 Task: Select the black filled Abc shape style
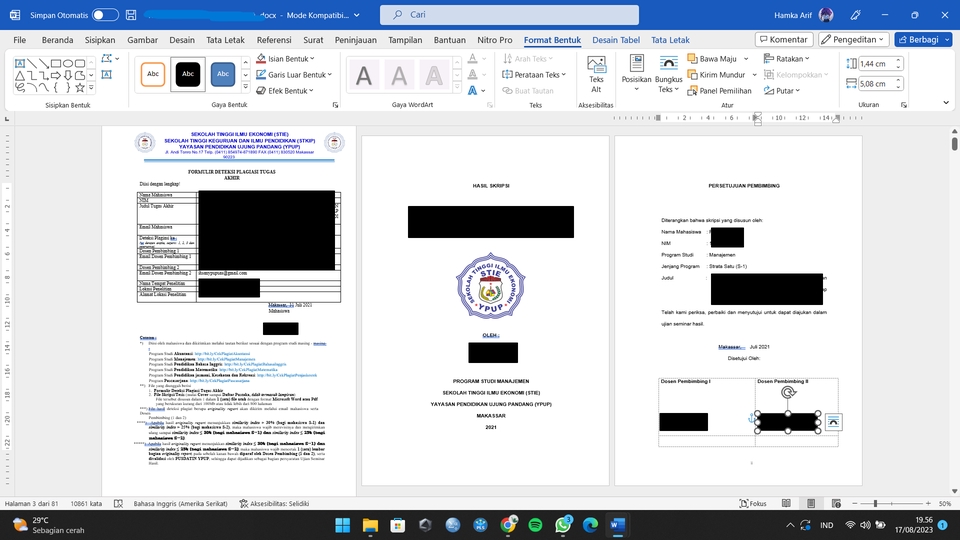coord(188,74)
